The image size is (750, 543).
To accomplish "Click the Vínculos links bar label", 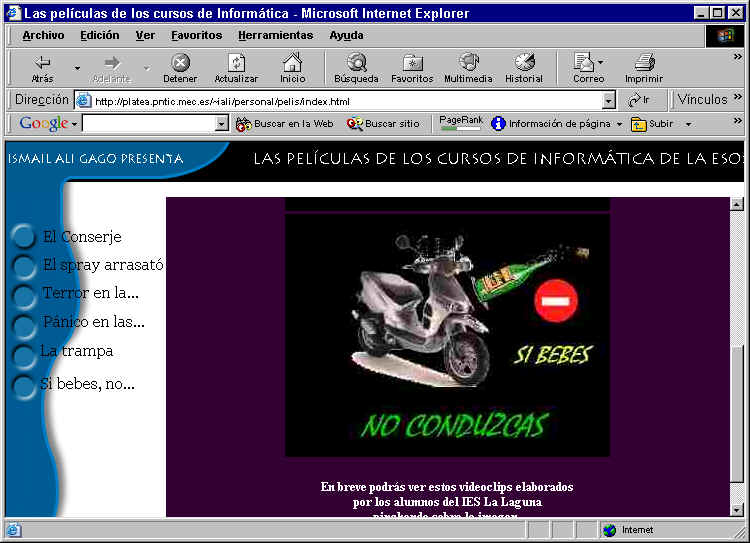I will click(x=702, y=100).
